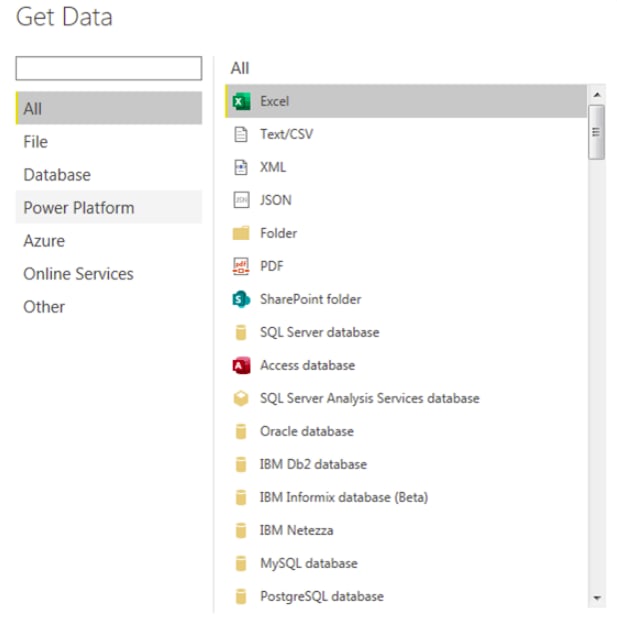Switch to the File category
The width and height of the screenshot is (617, 630).
[x=109, y=142]
